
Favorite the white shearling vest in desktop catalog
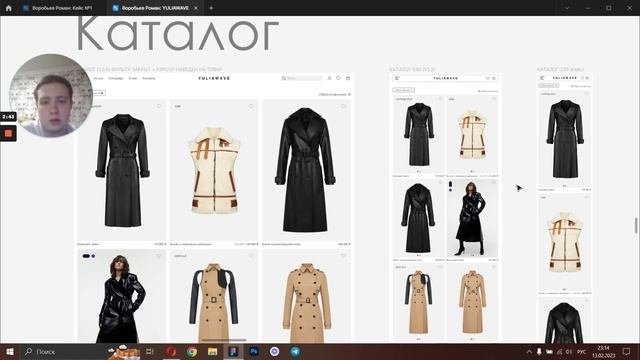pos(251,106)
